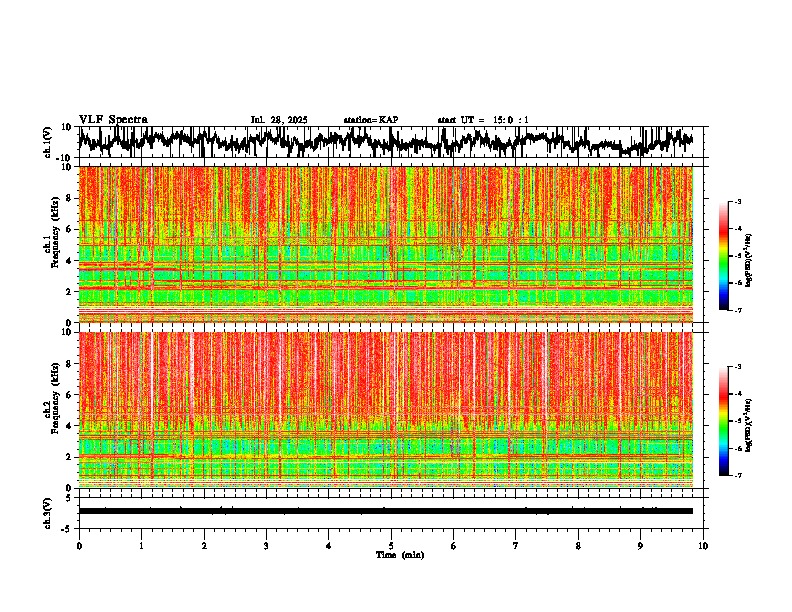This screenshot has width=792, height=612.
Task: Click the Time (min) axis label
Action: 400,555
